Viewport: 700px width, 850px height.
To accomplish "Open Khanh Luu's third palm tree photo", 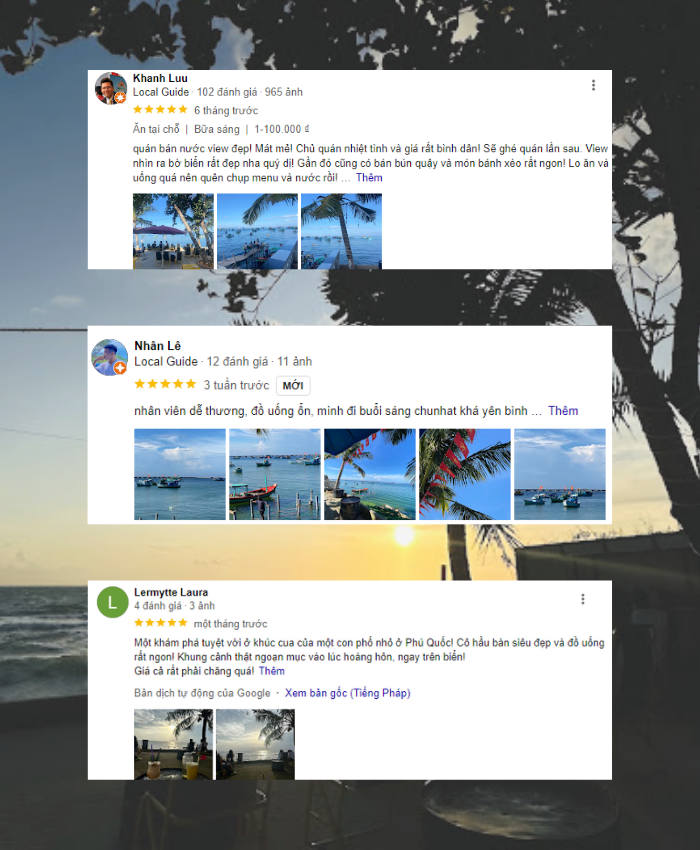I will pyautogui.click(x=342, y=231).
